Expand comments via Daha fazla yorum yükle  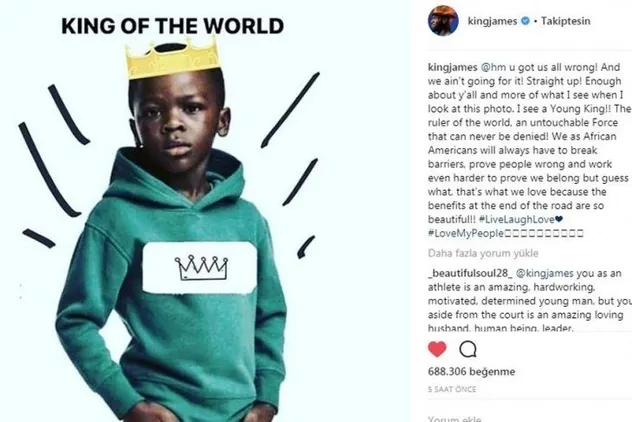483,253
